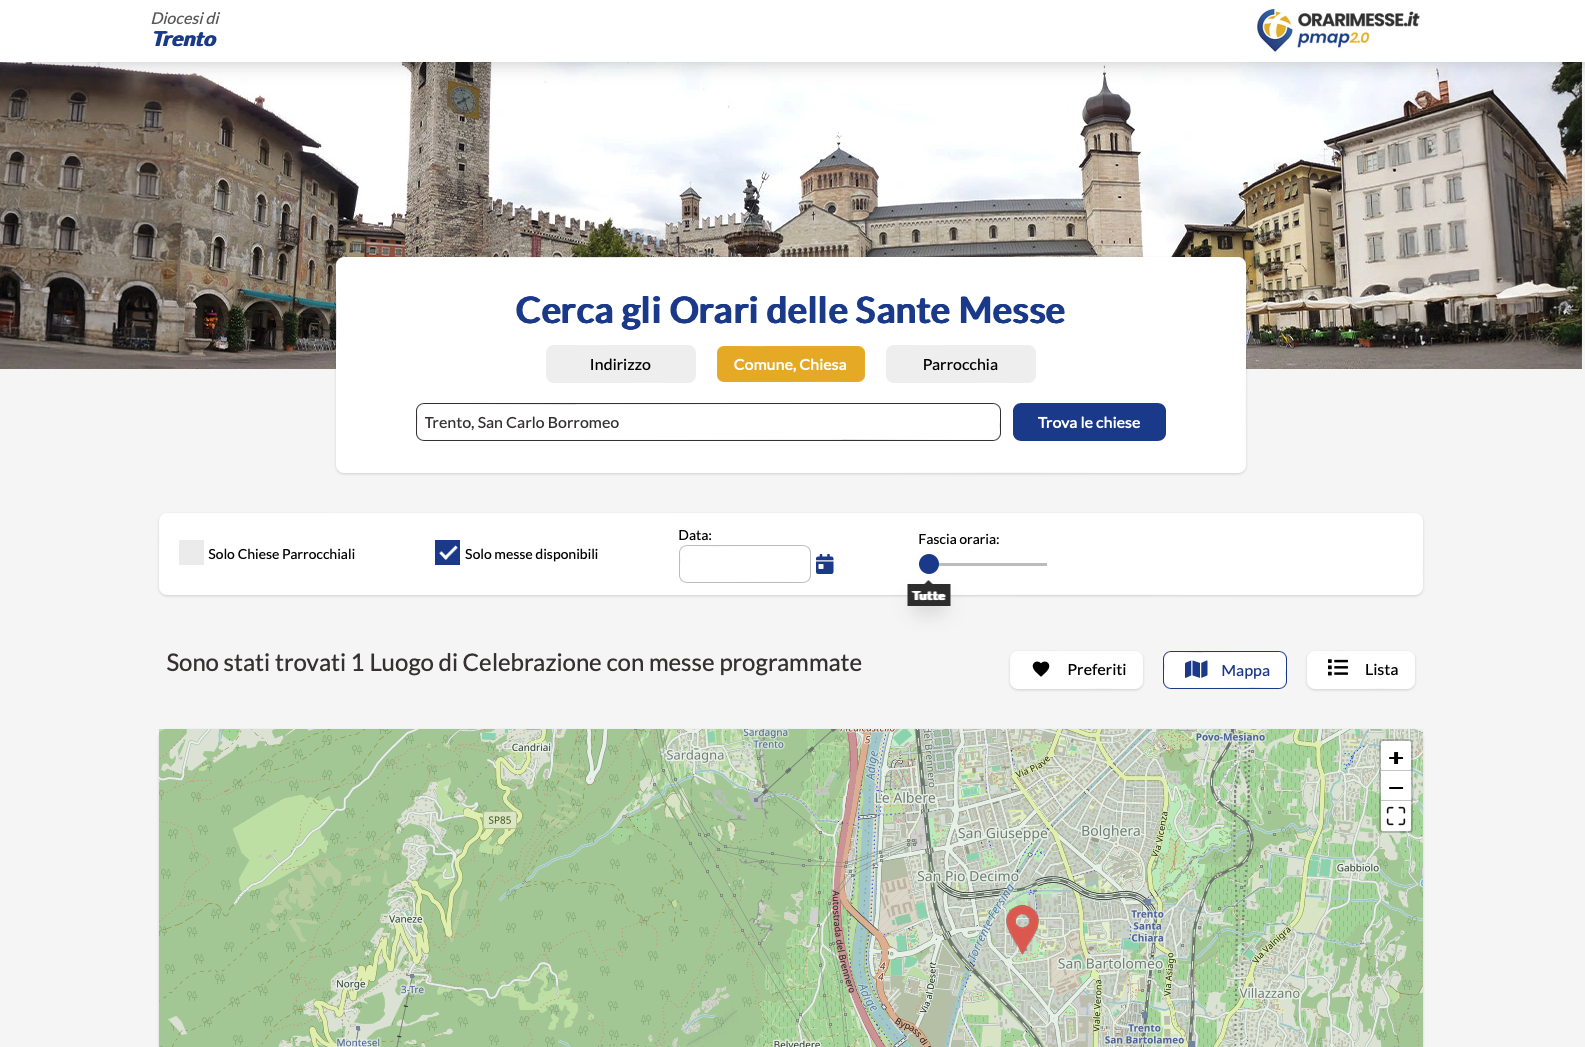1585x1047 pixels.
Task: Click the Fascia oraria slider handle
Action: tap(929, 564)
